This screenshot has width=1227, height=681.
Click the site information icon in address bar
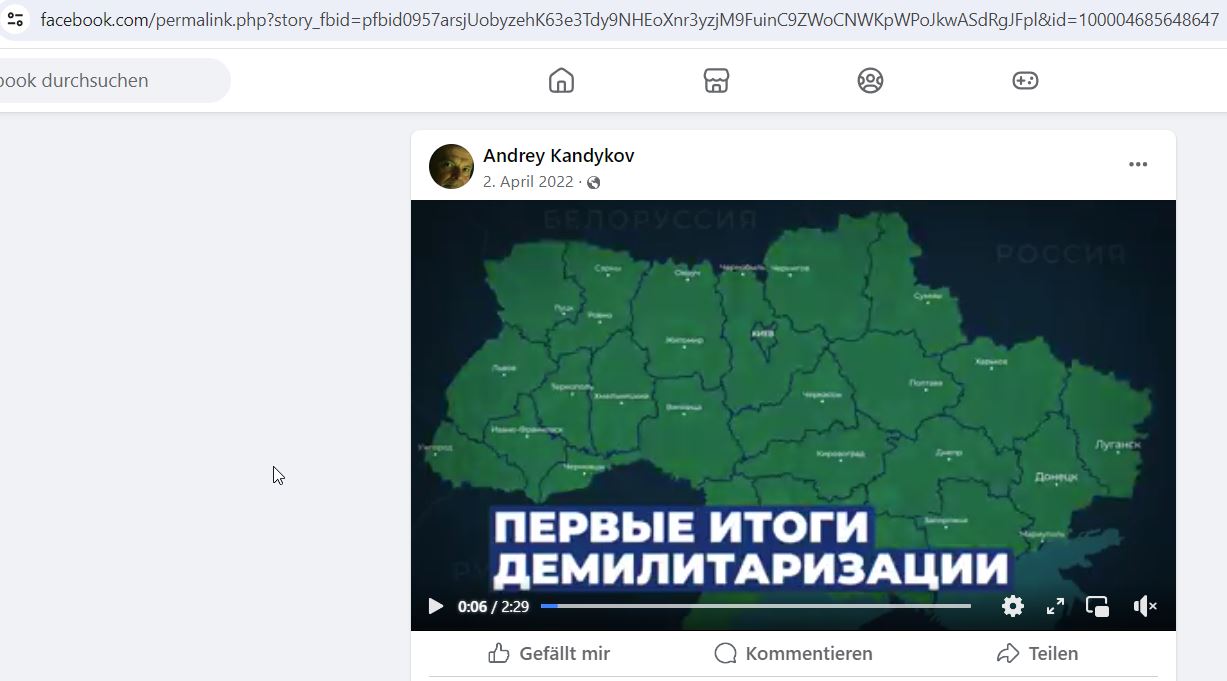[x=14, y=19]
